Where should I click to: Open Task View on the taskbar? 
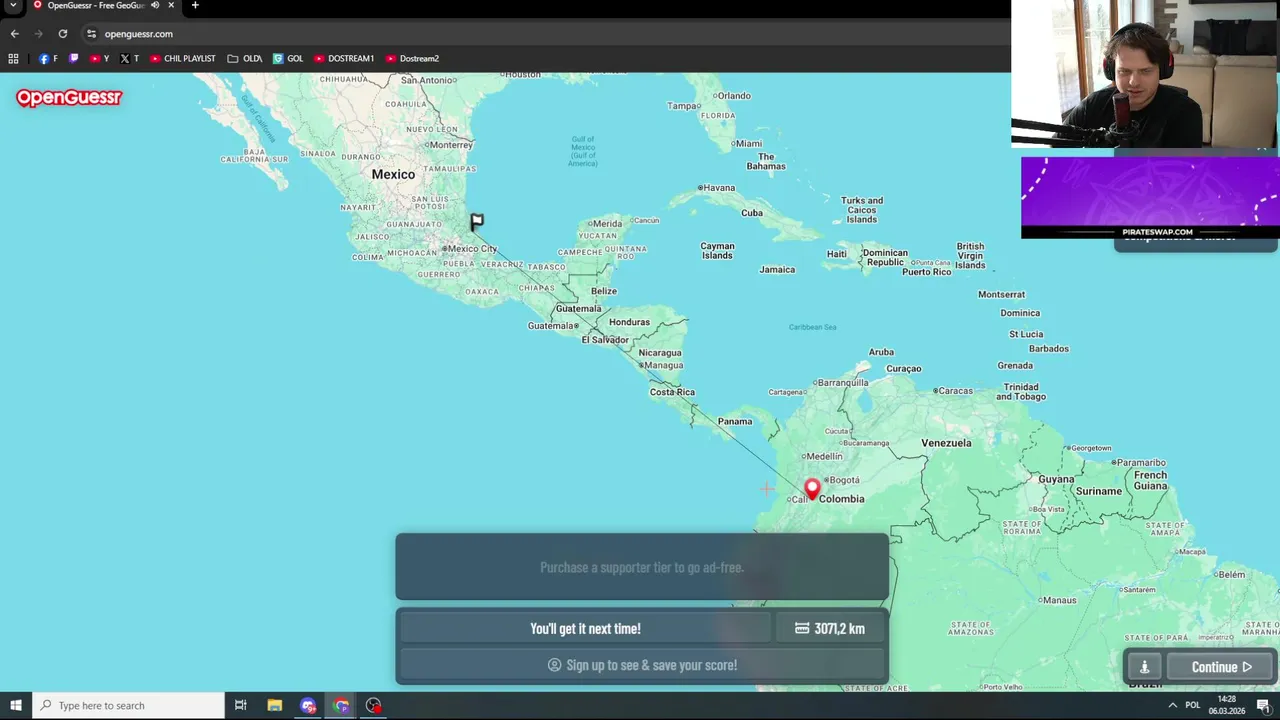coord(240,705)
